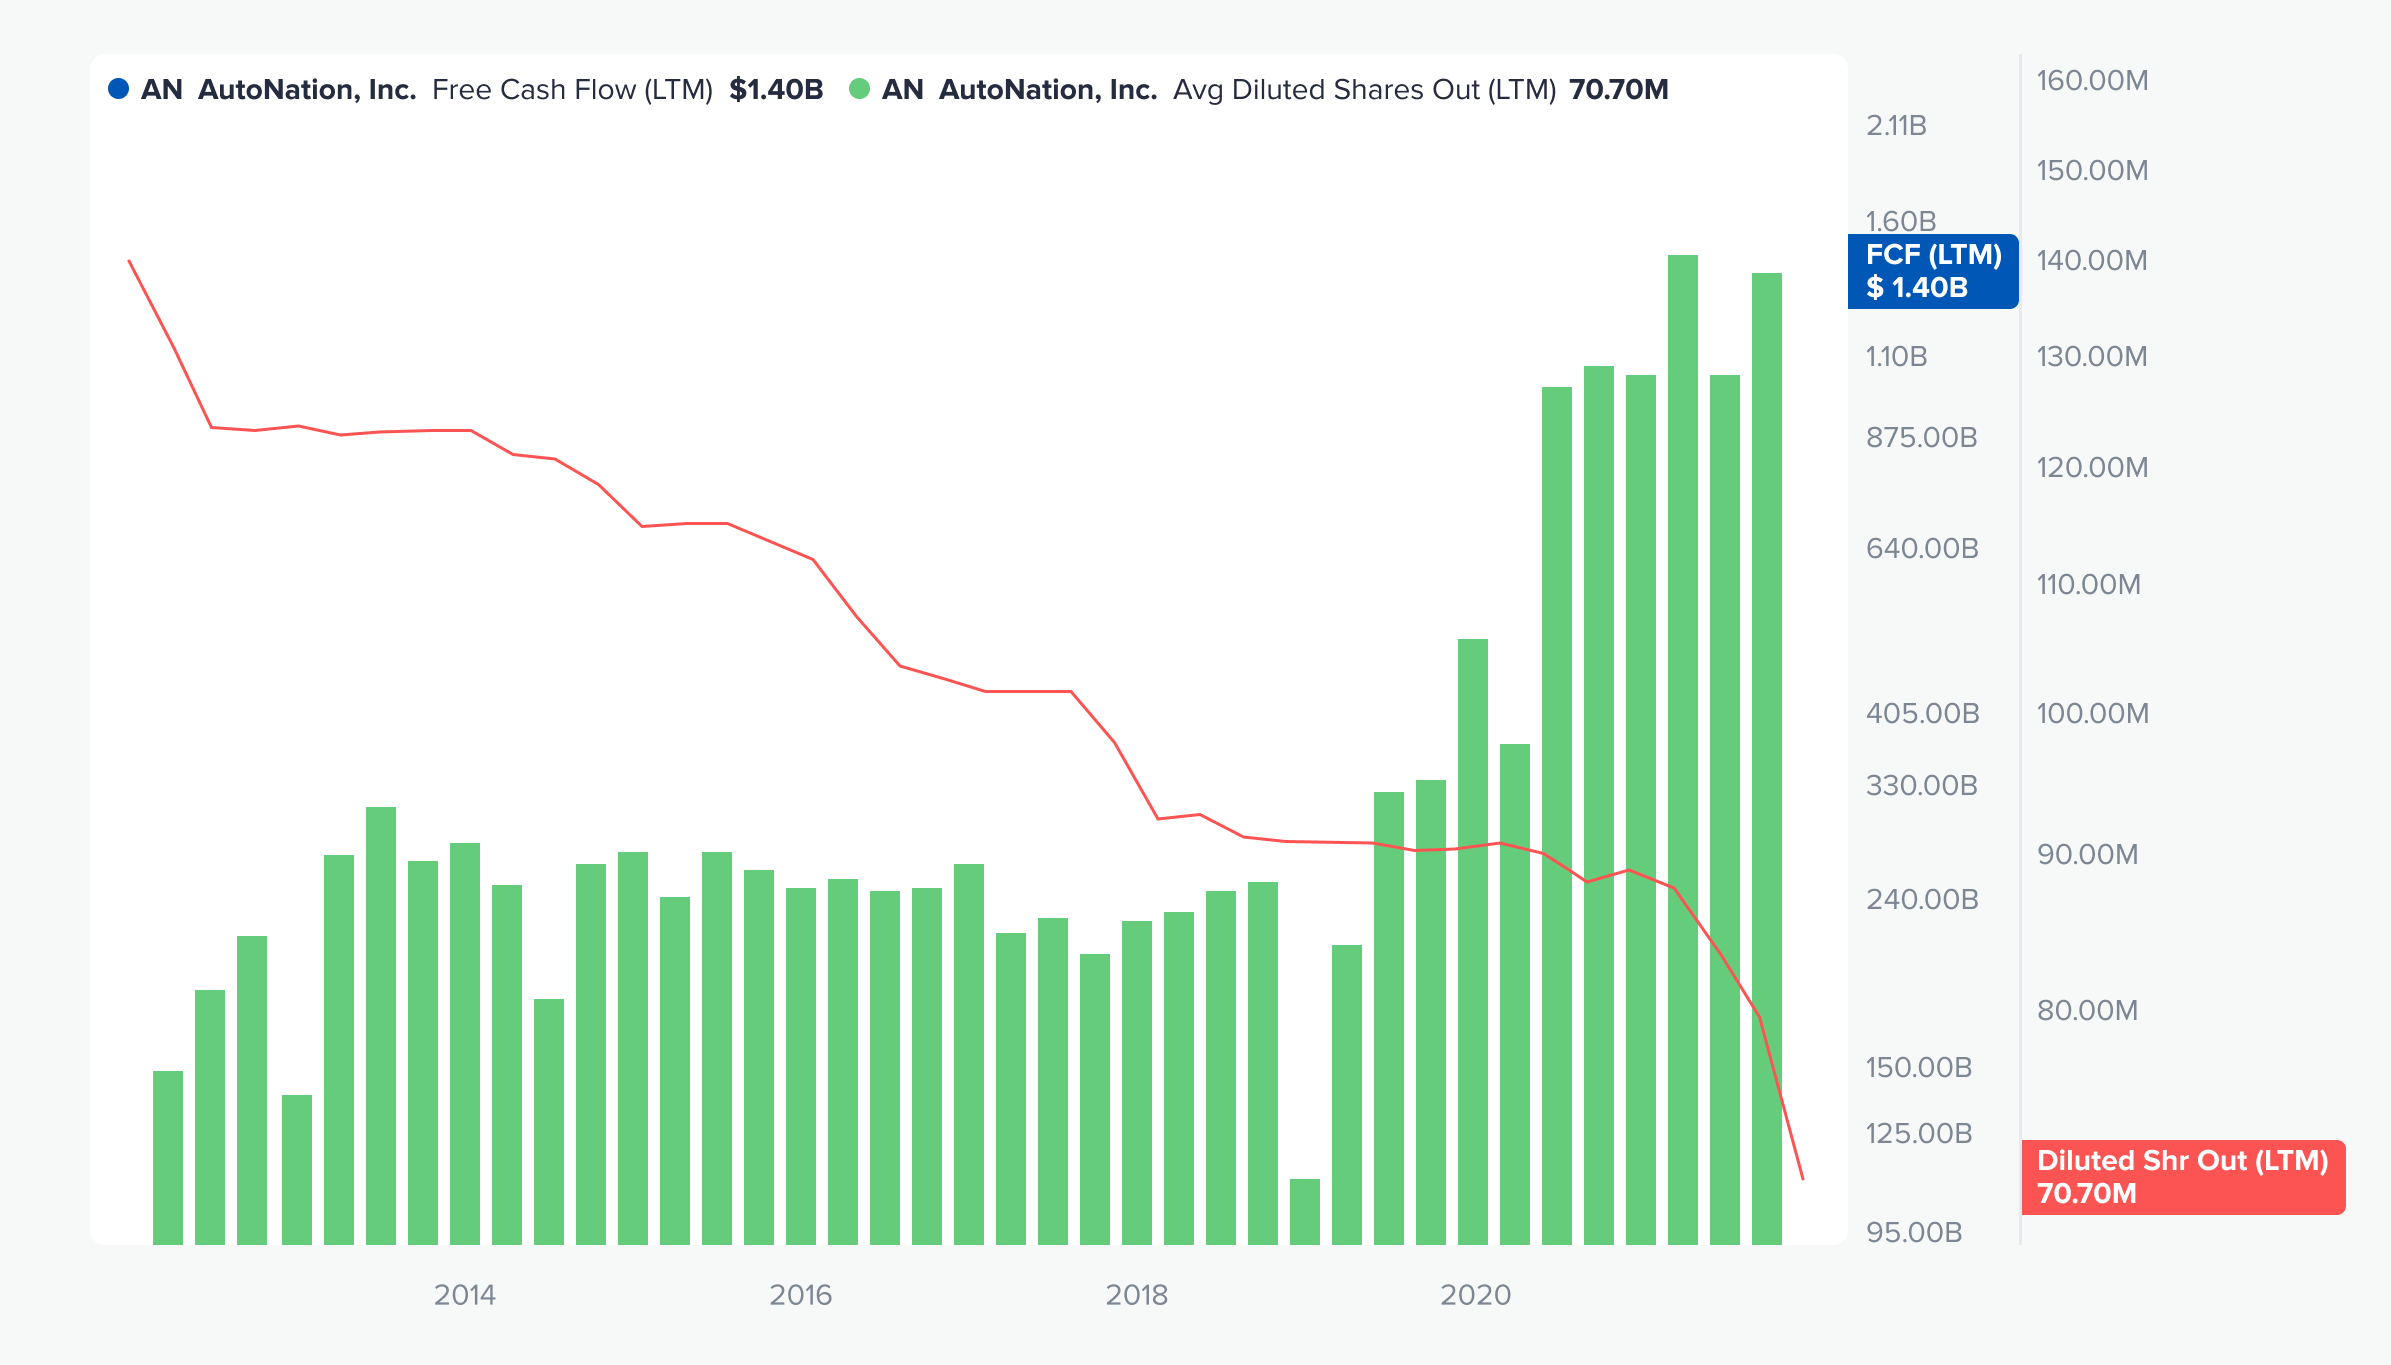
Task: Click the 640.00B axis label
Action: [1922, 548]
